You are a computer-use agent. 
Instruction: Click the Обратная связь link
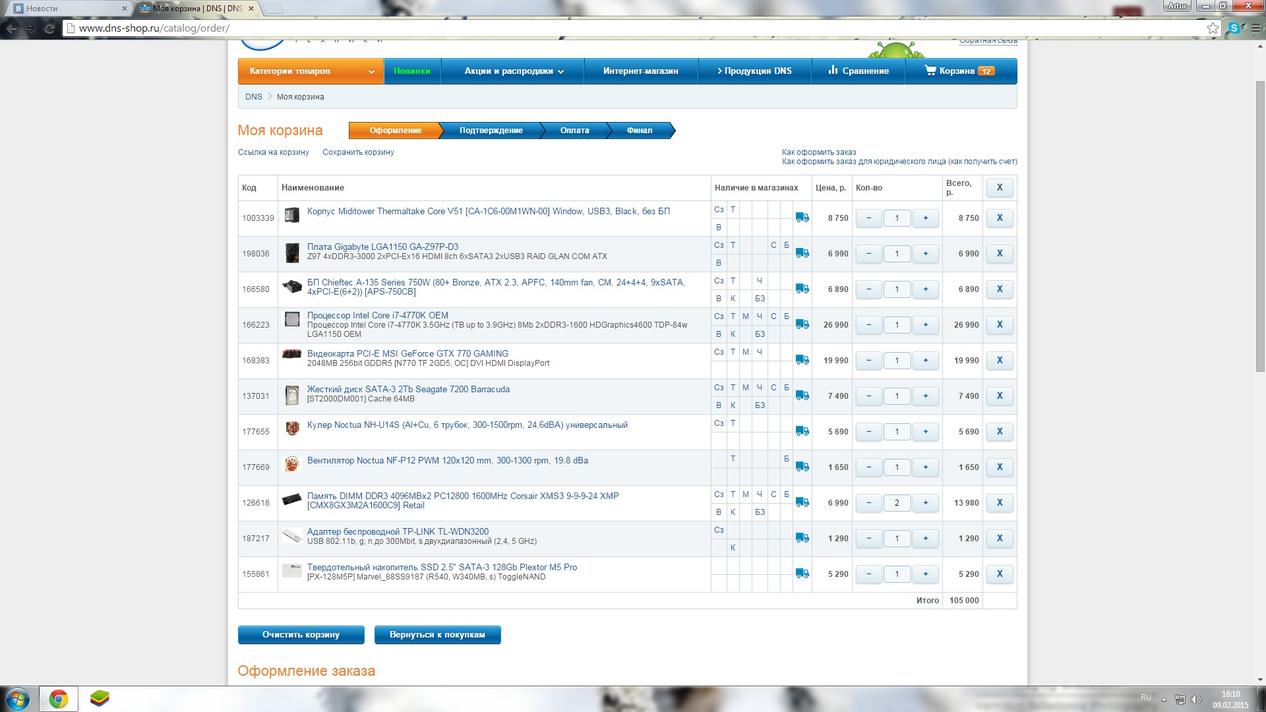[x=988, y=41]
